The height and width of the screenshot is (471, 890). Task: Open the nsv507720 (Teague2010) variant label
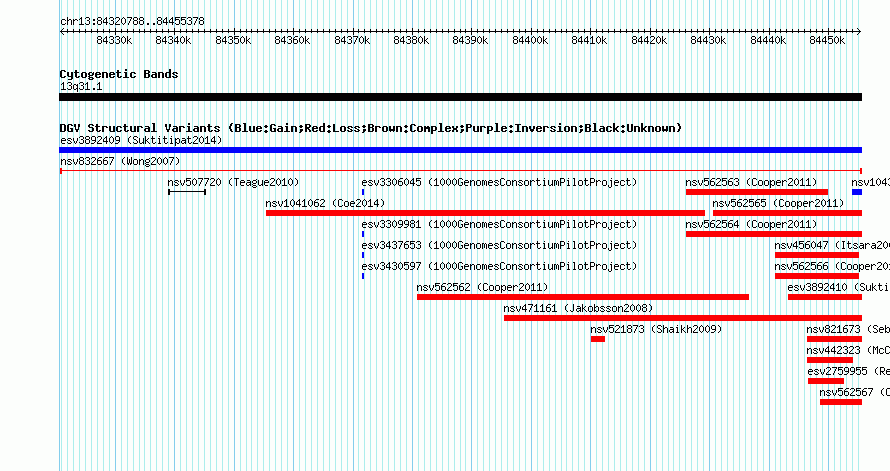pyautogui.click(x=233, y=182)
